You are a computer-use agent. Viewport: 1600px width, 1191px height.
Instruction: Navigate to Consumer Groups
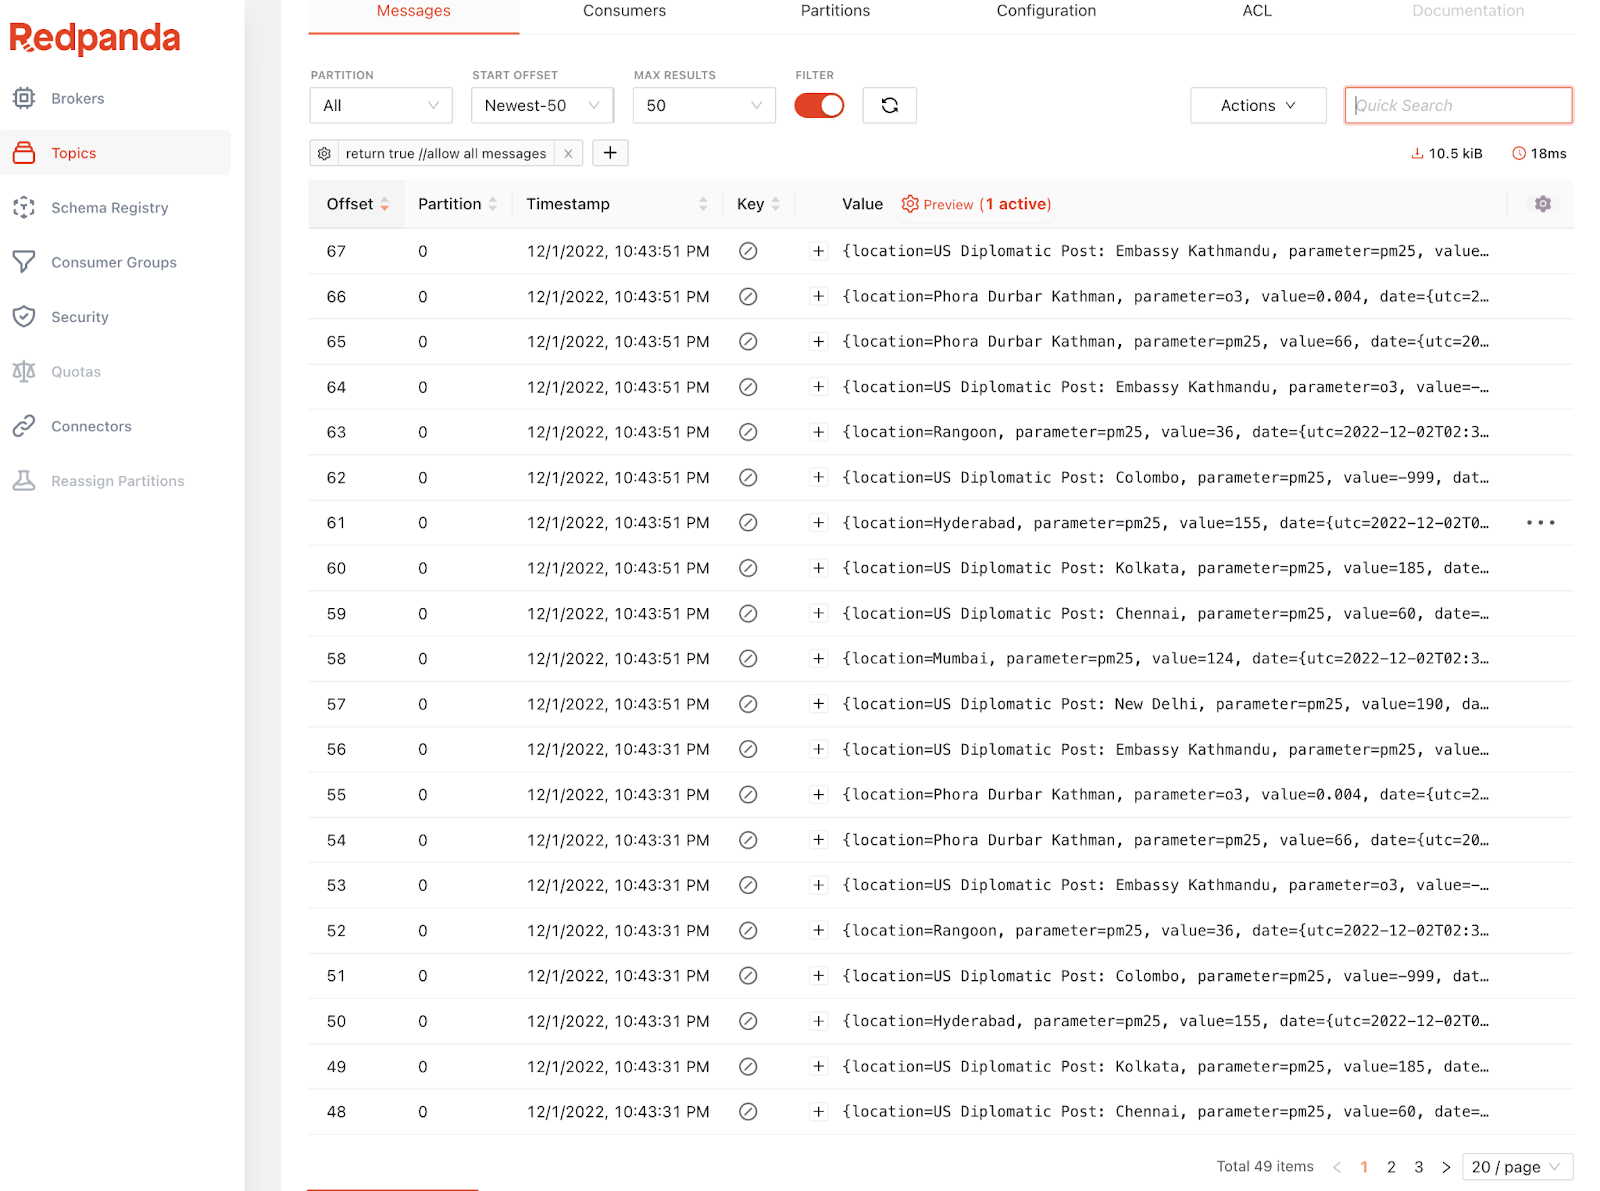click(x=113, y=262)
